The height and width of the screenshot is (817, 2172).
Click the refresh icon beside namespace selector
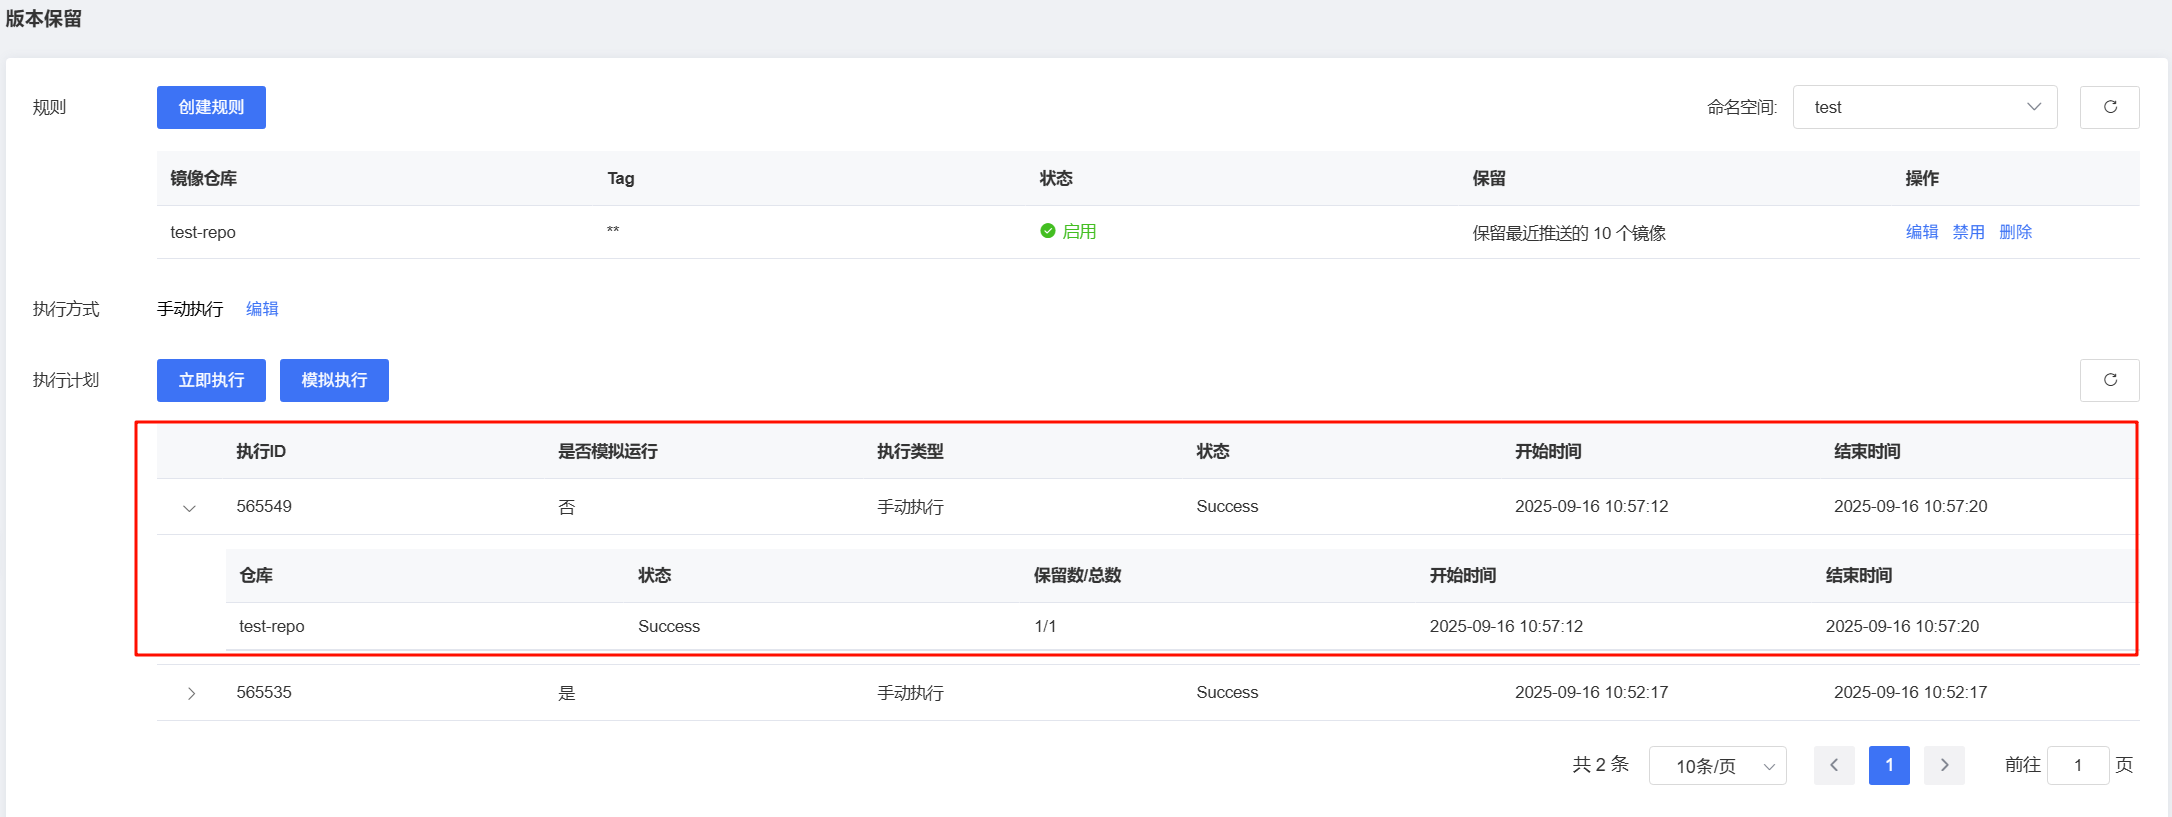coord(2109,107)
